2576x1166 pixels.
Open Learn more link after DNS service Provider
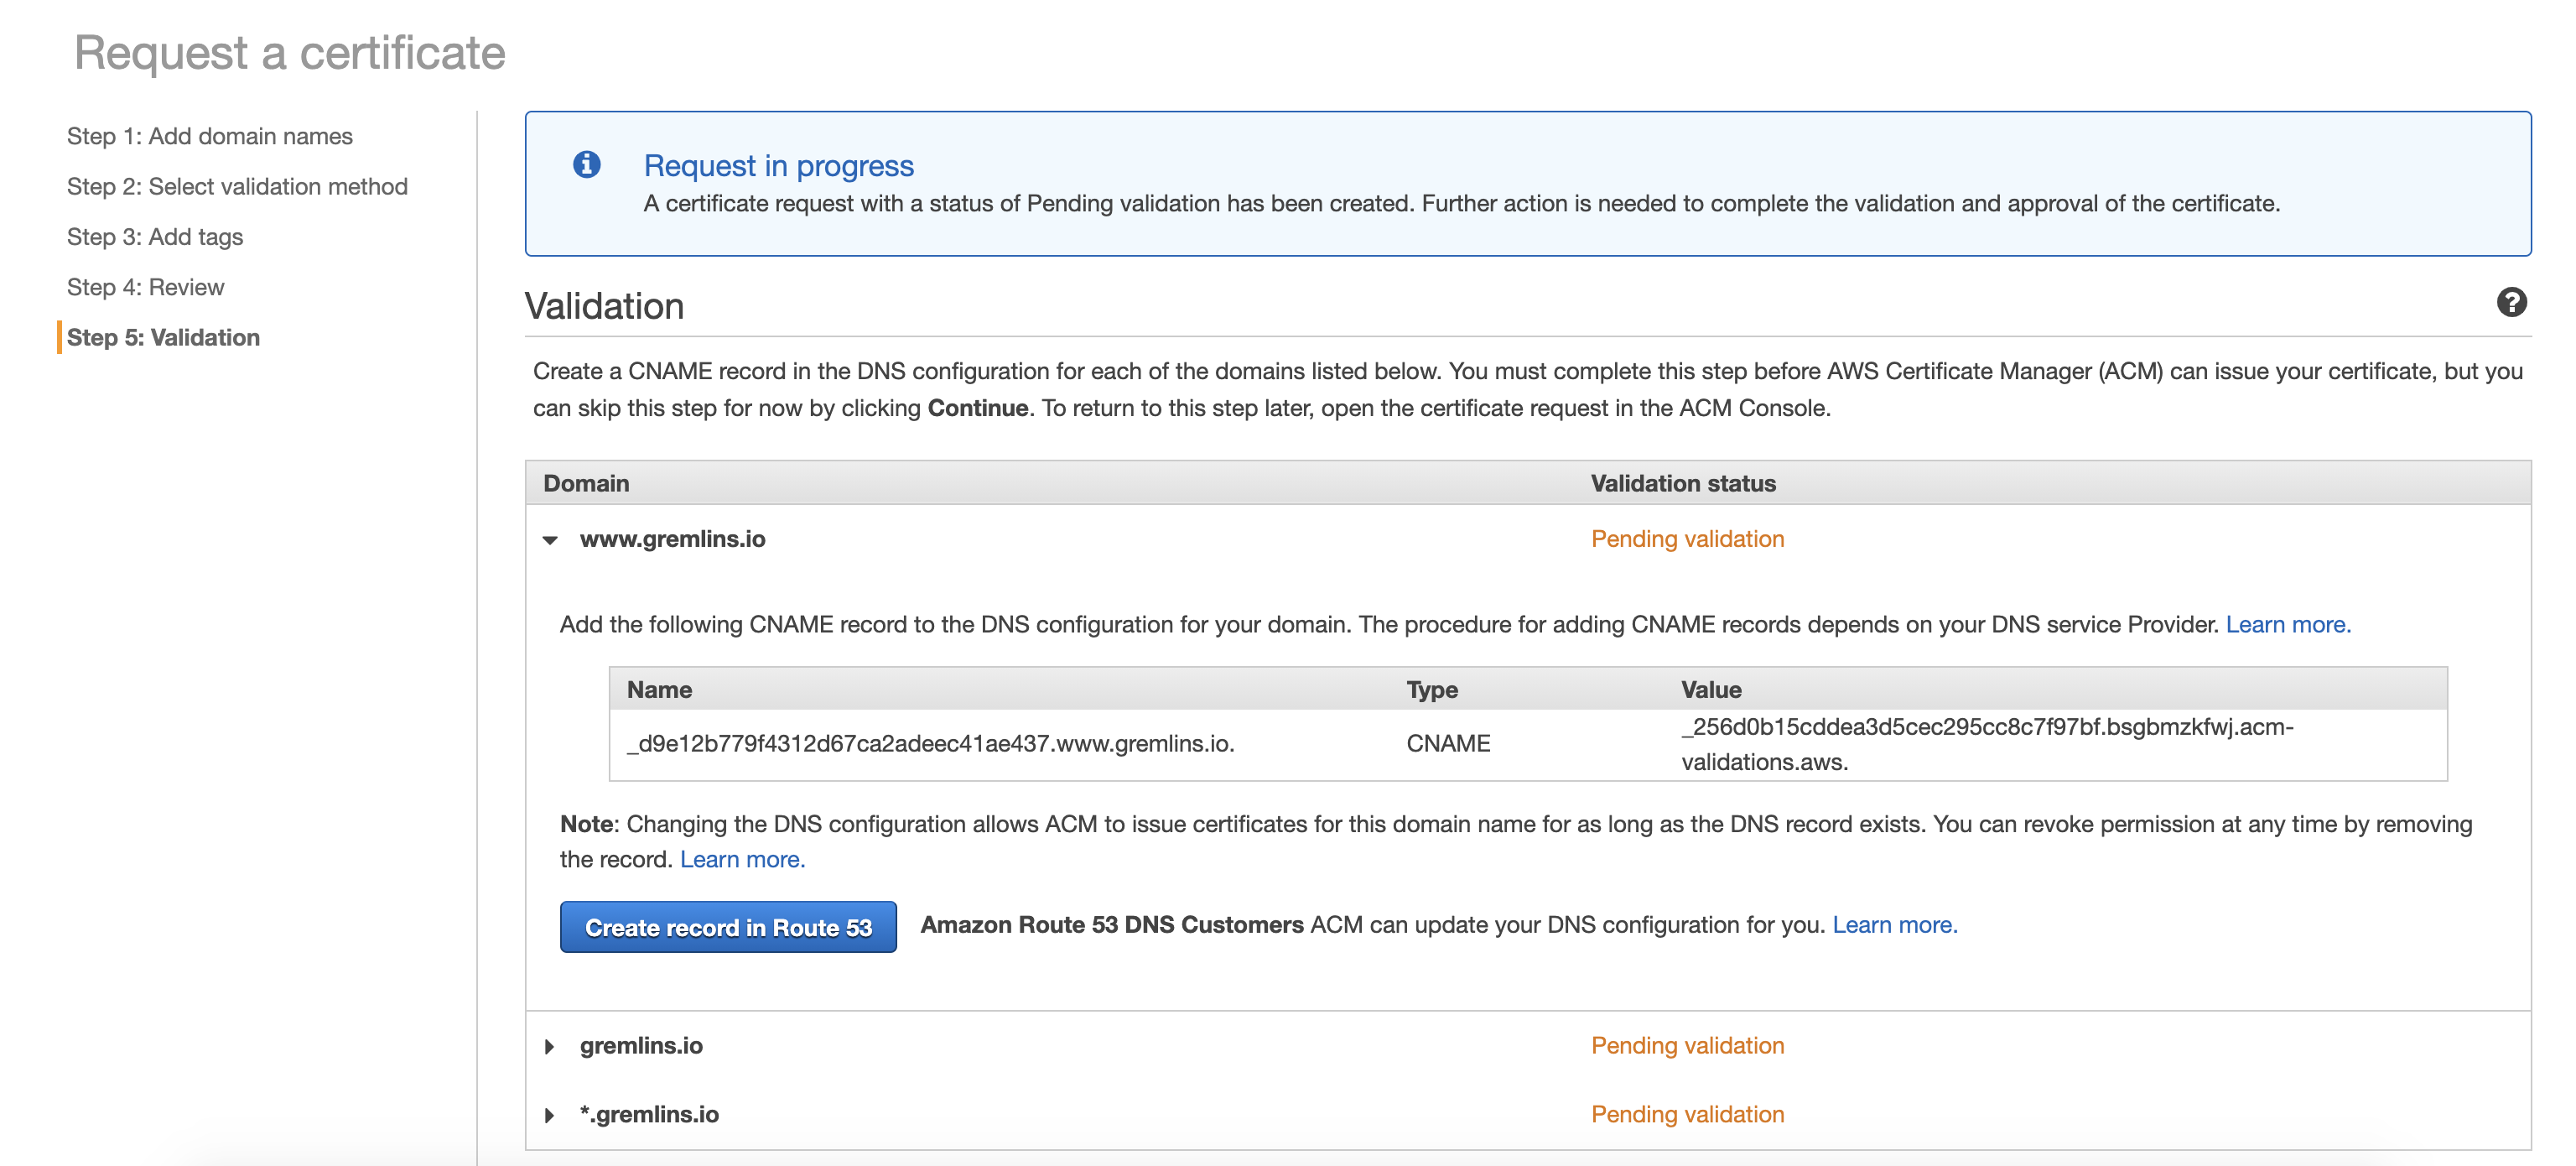(x=2288, y=624)
